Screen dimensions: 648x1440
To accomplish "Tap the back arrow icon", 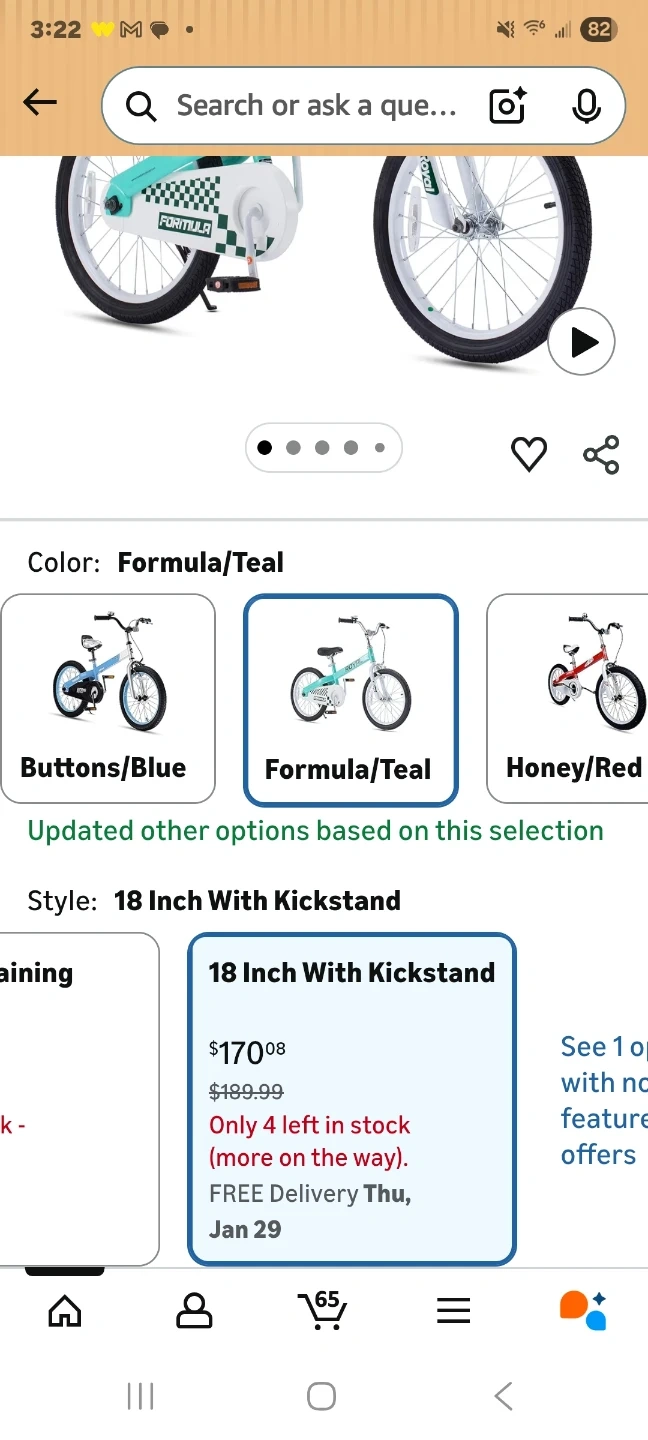I will pos(40,102).
